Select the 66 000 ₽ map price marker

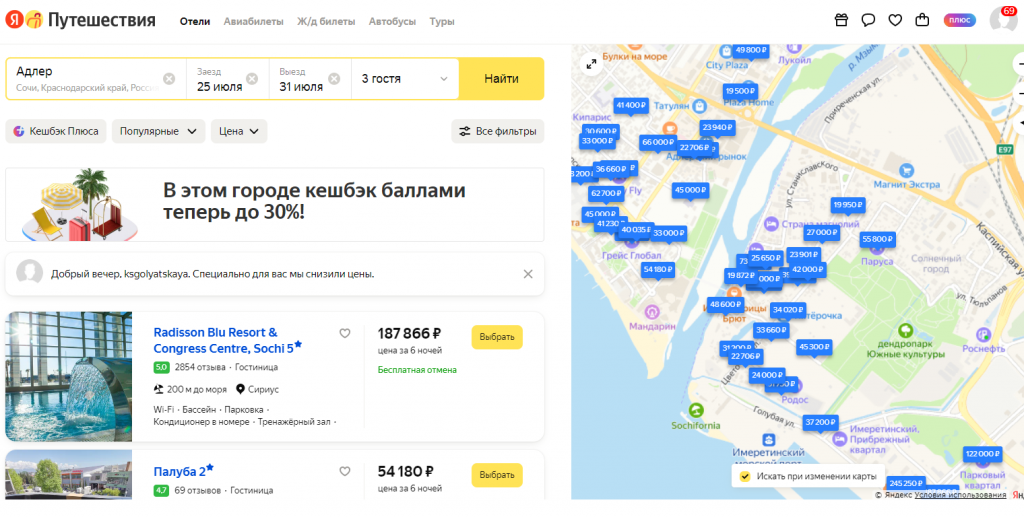(658, 142)
